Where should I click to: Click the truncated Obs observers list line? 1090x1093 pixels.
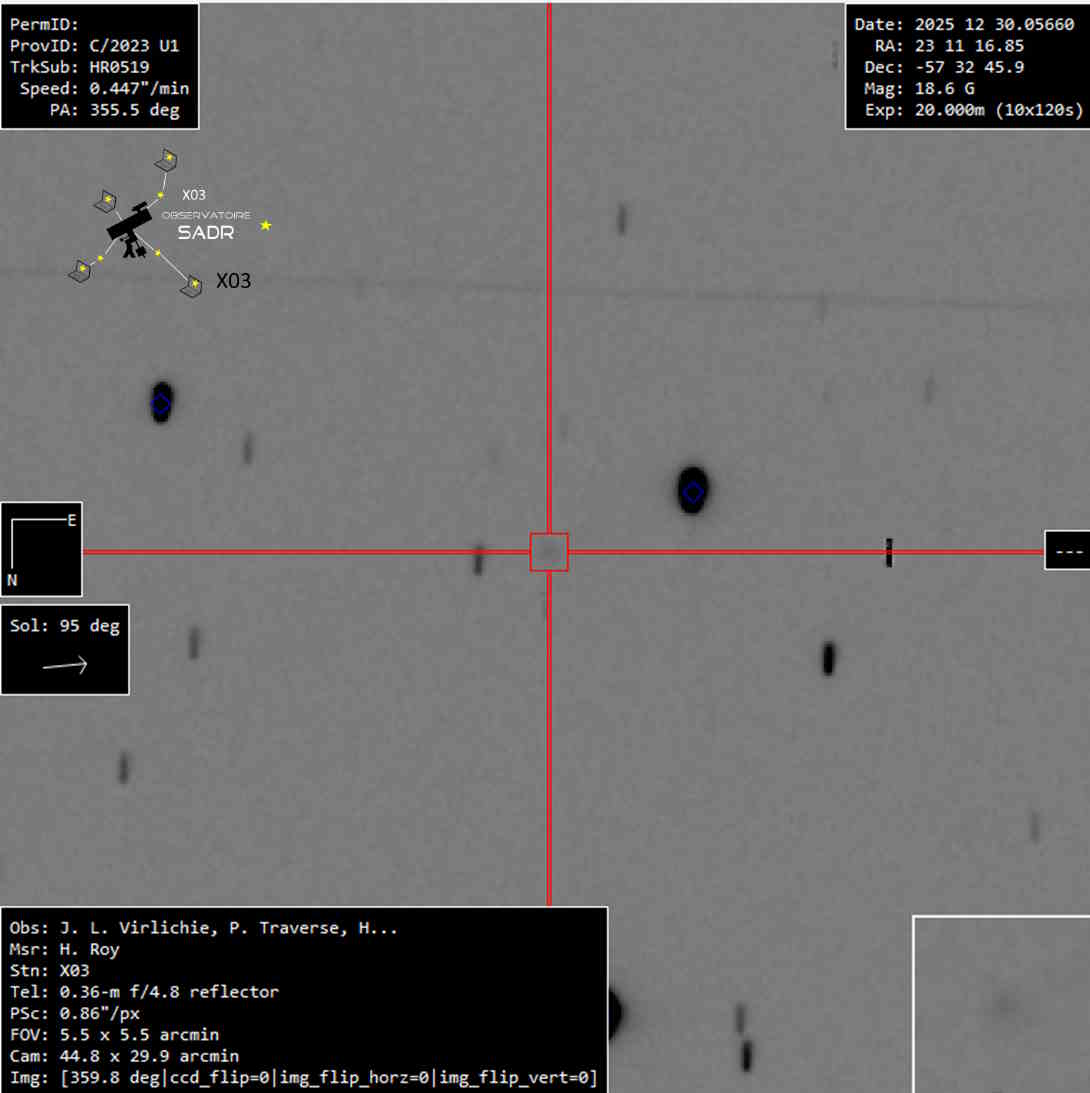[203, 928]
